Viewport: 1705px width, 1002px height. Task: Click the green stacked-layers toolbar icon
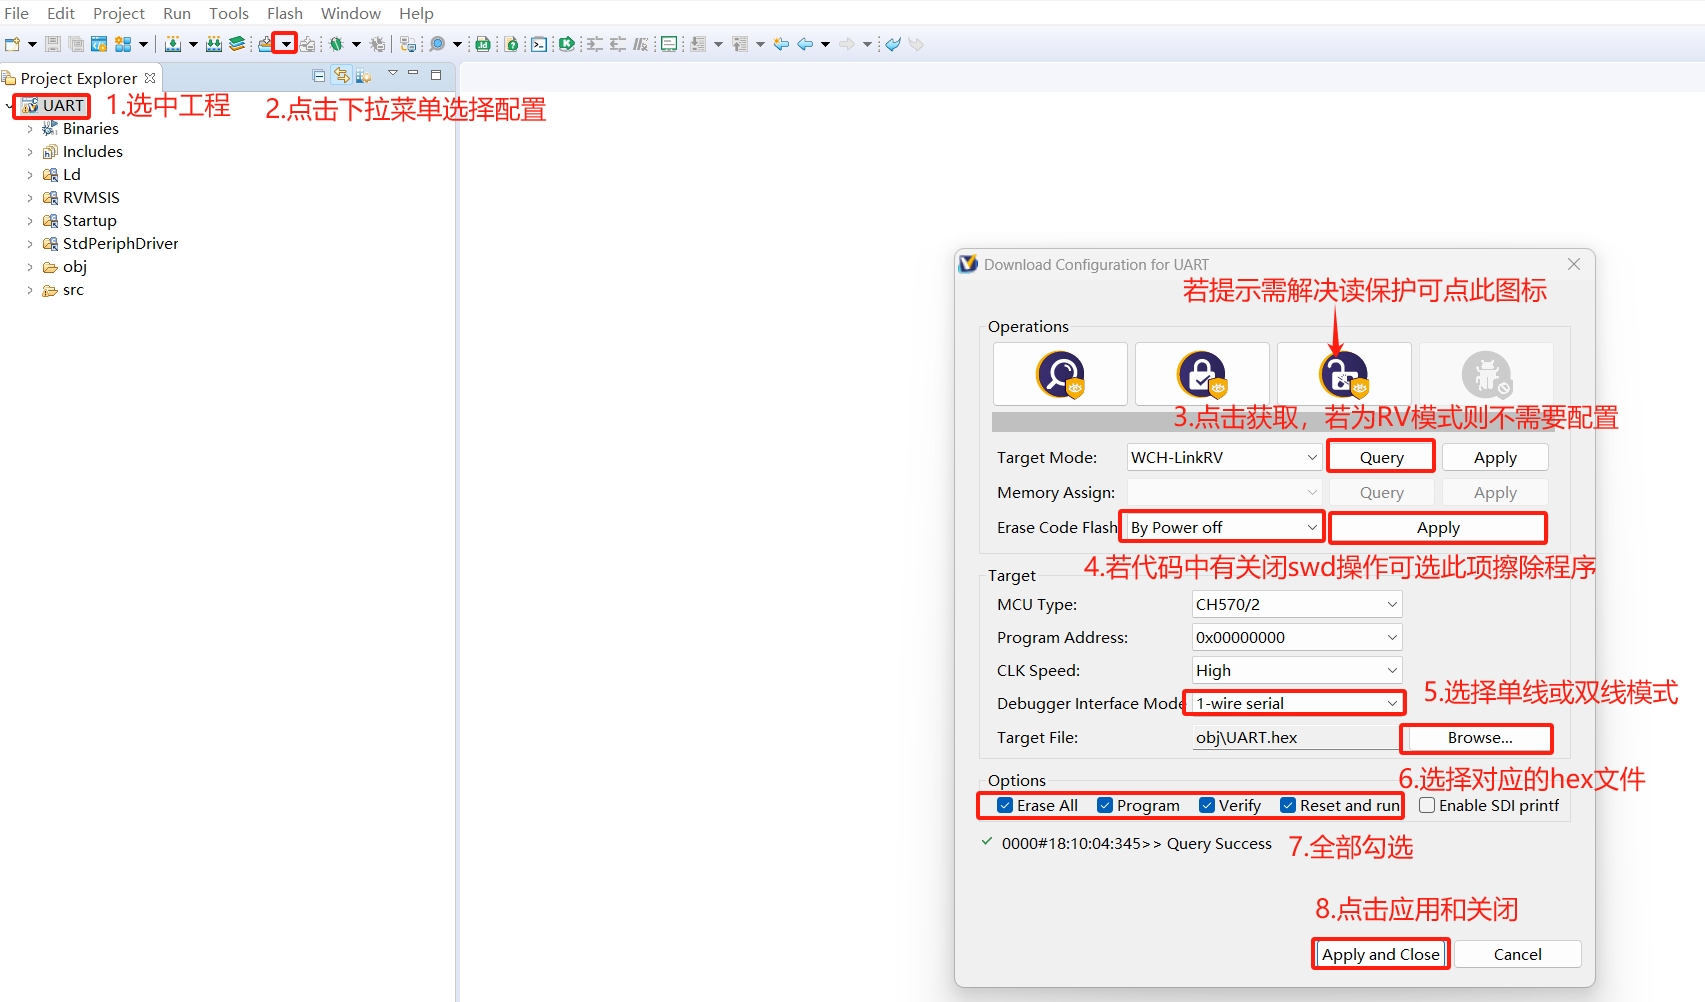coord(237,44)
